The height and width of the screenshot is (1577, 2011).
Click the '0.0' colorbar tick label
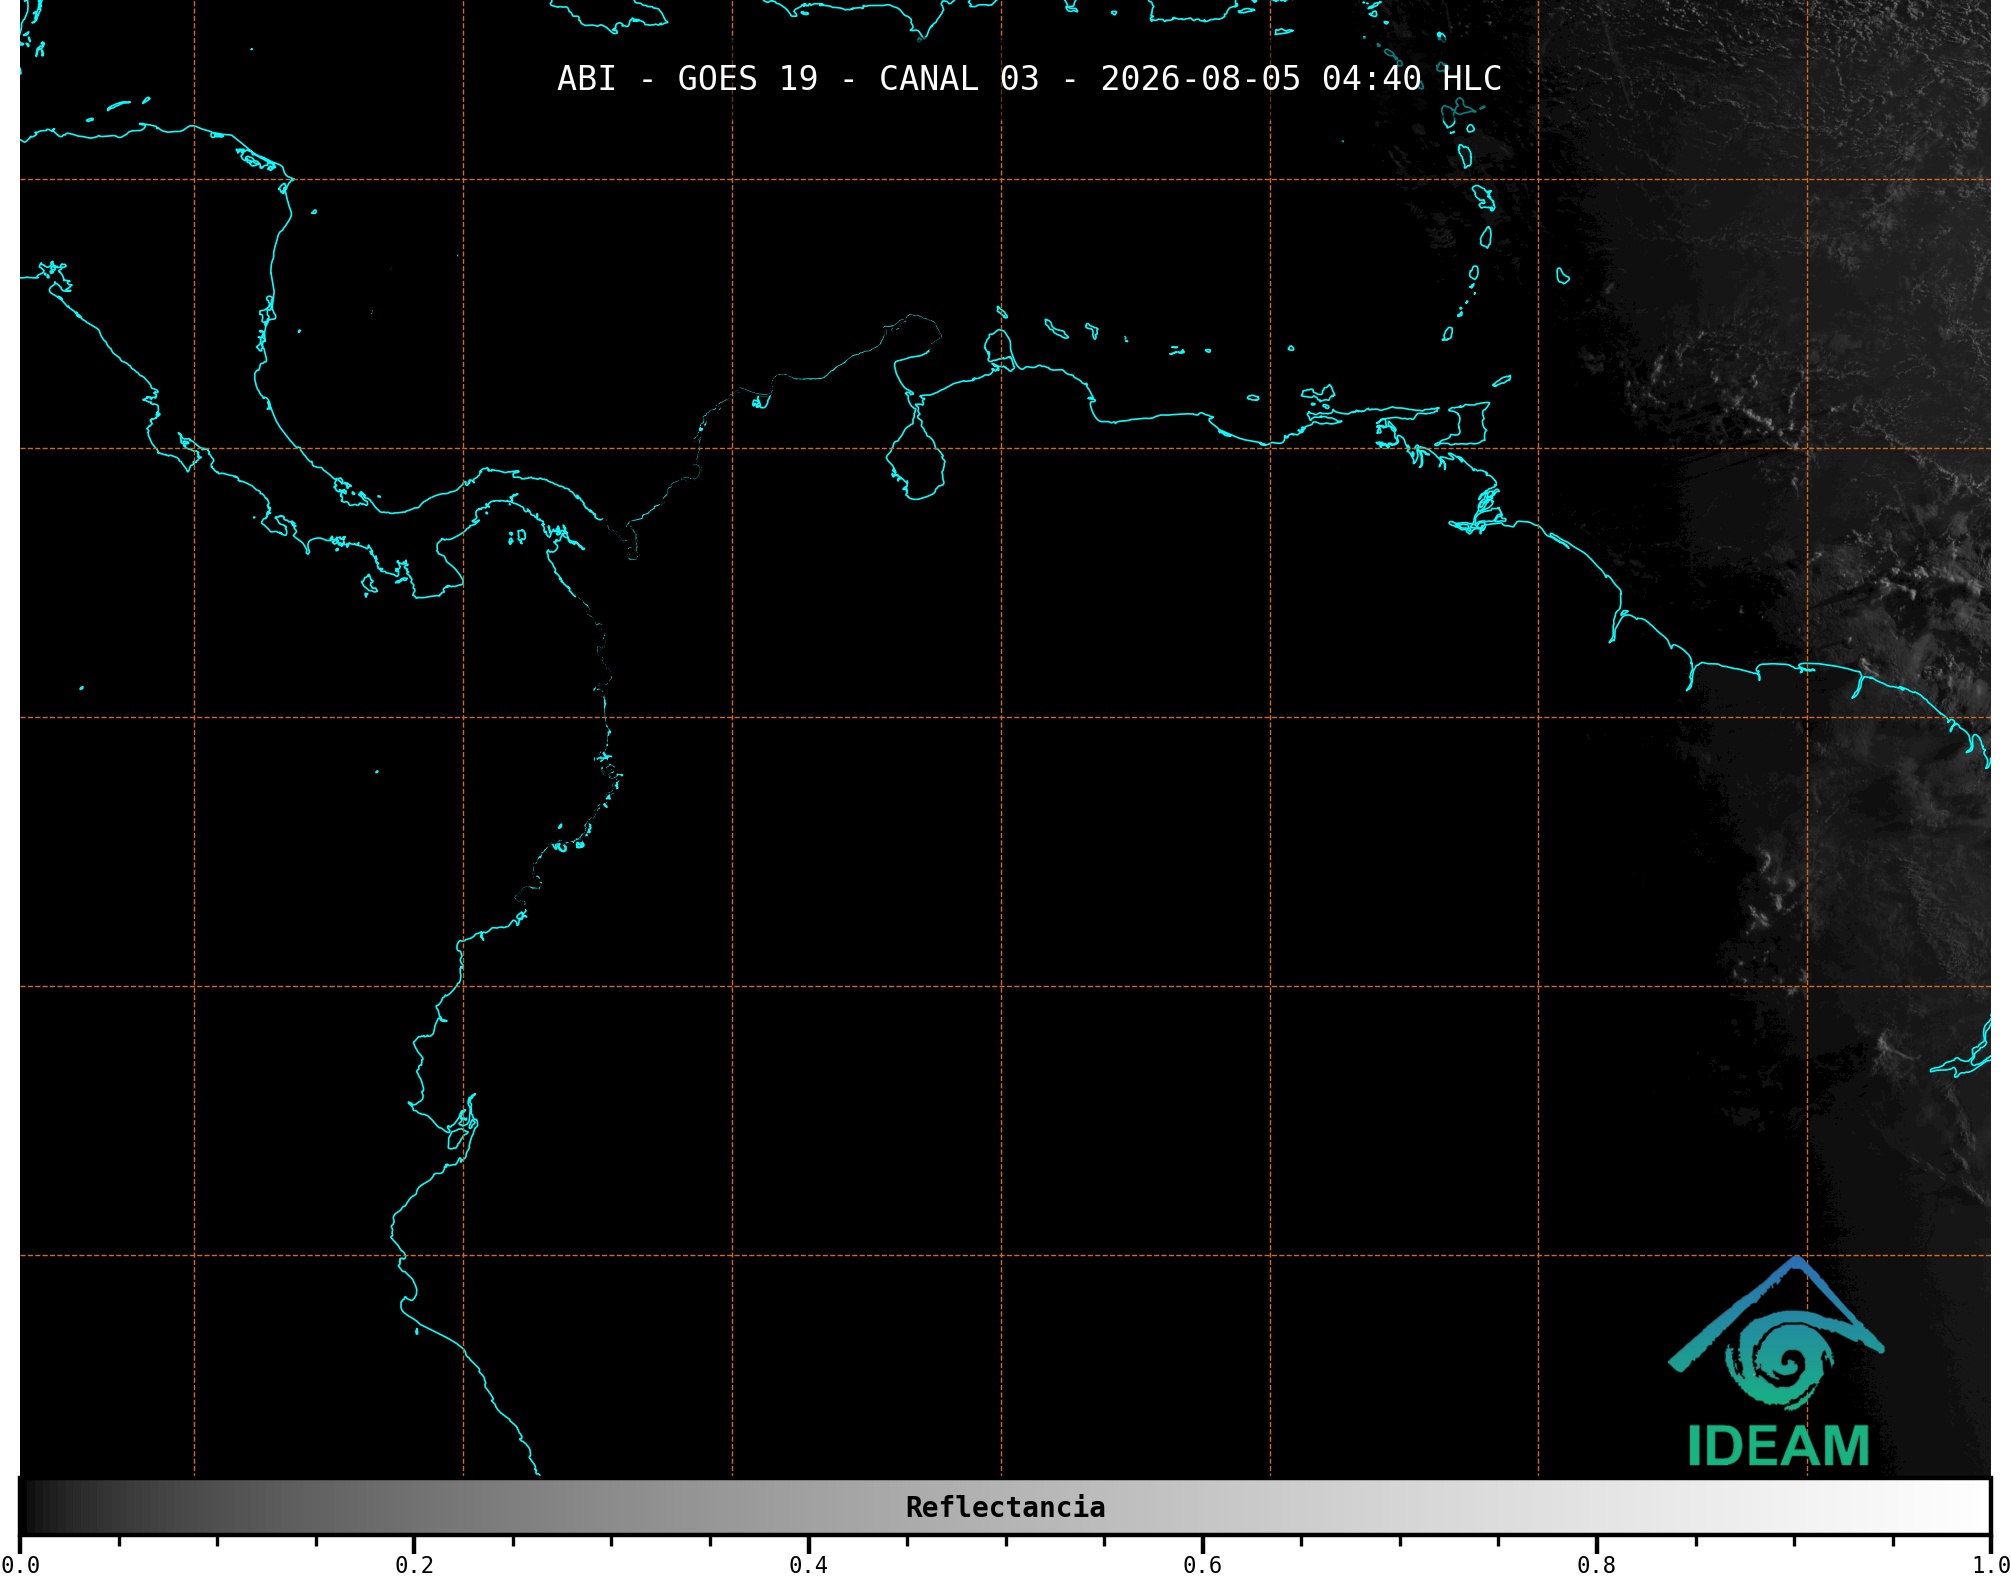[x=20, y=1565]
